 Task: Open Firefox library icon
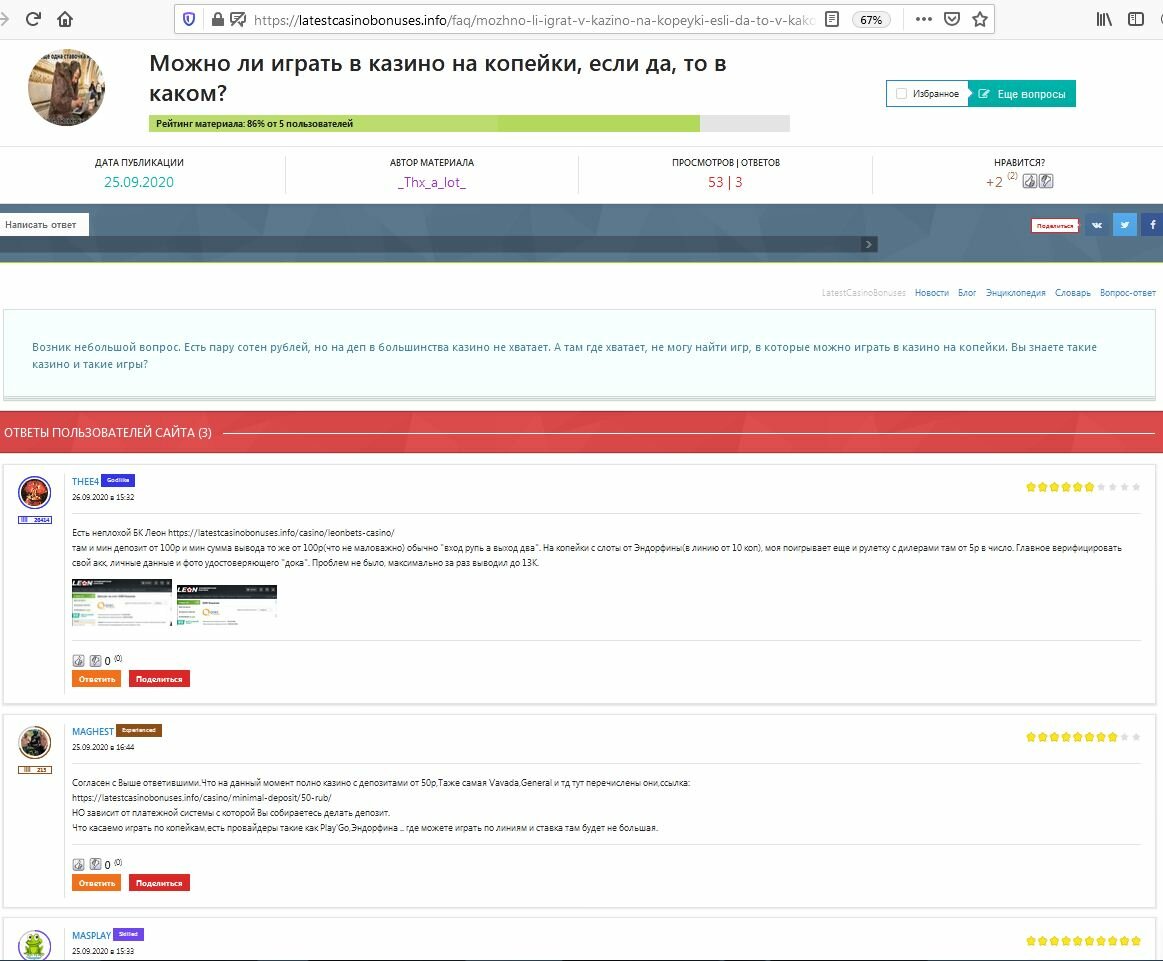point(1104,19)
